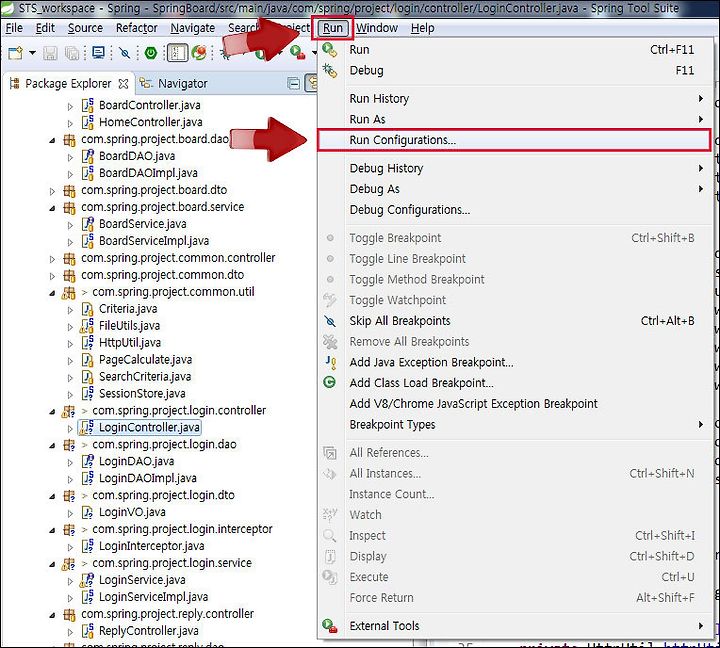The image size is (720, 648).
Task: Select LoginVO.java in the tree
Action: (132, 513)
